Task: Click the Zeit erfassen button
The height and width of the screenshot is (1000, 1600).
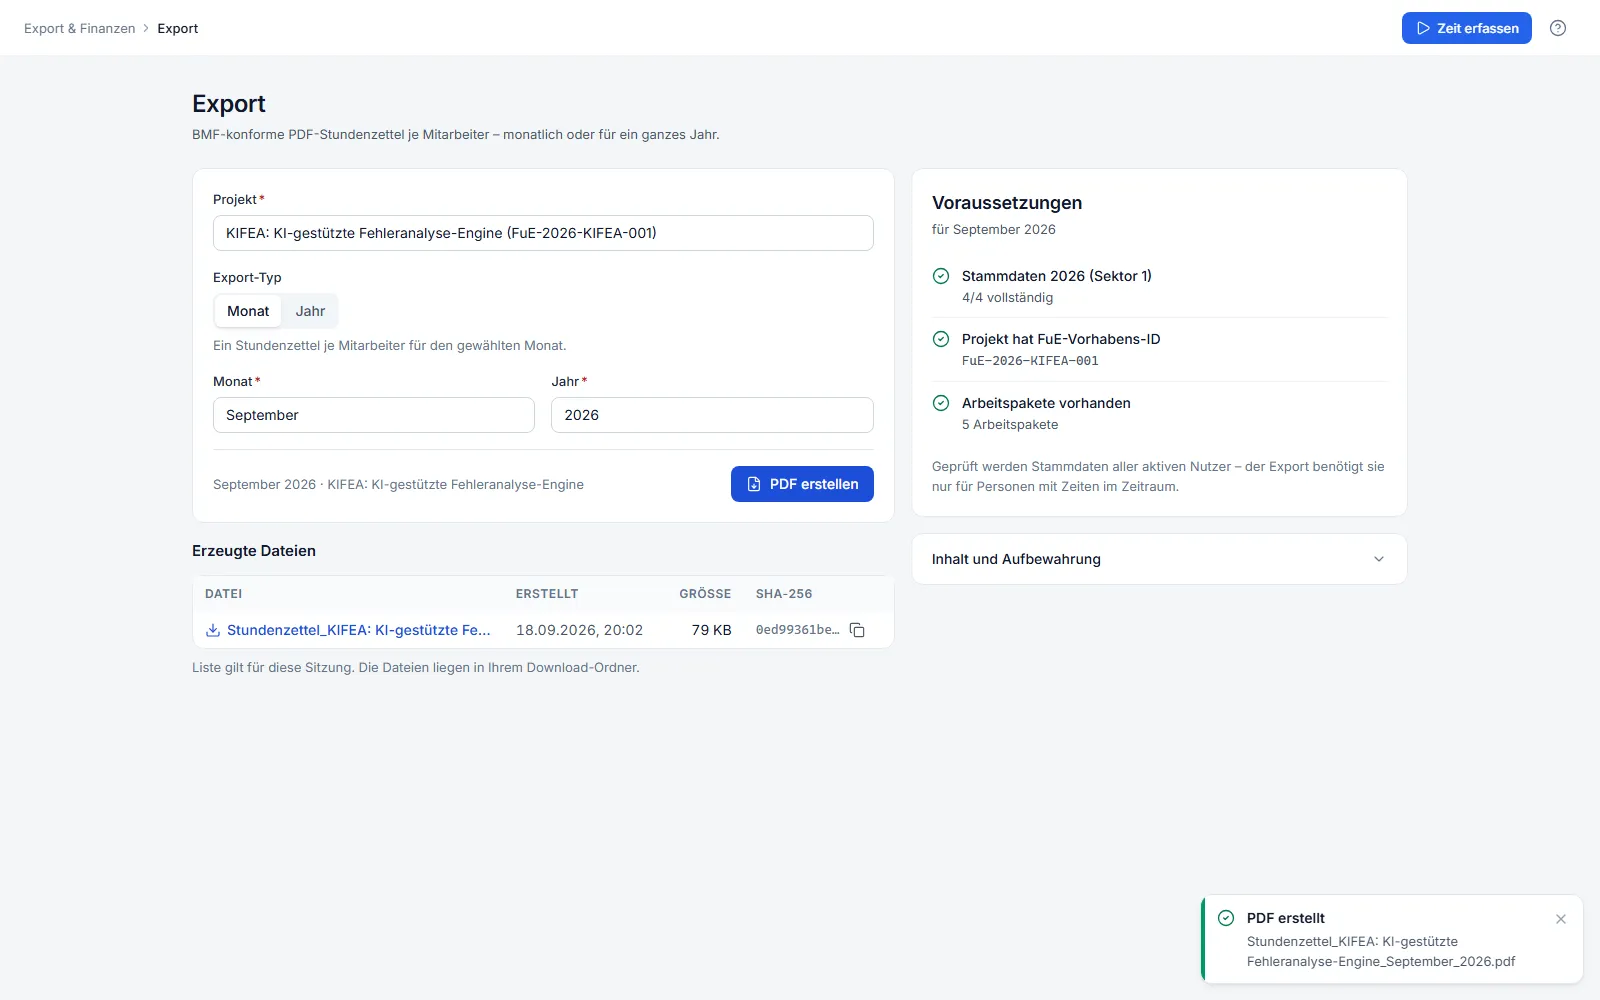Action: click(x=1467, y=28)
